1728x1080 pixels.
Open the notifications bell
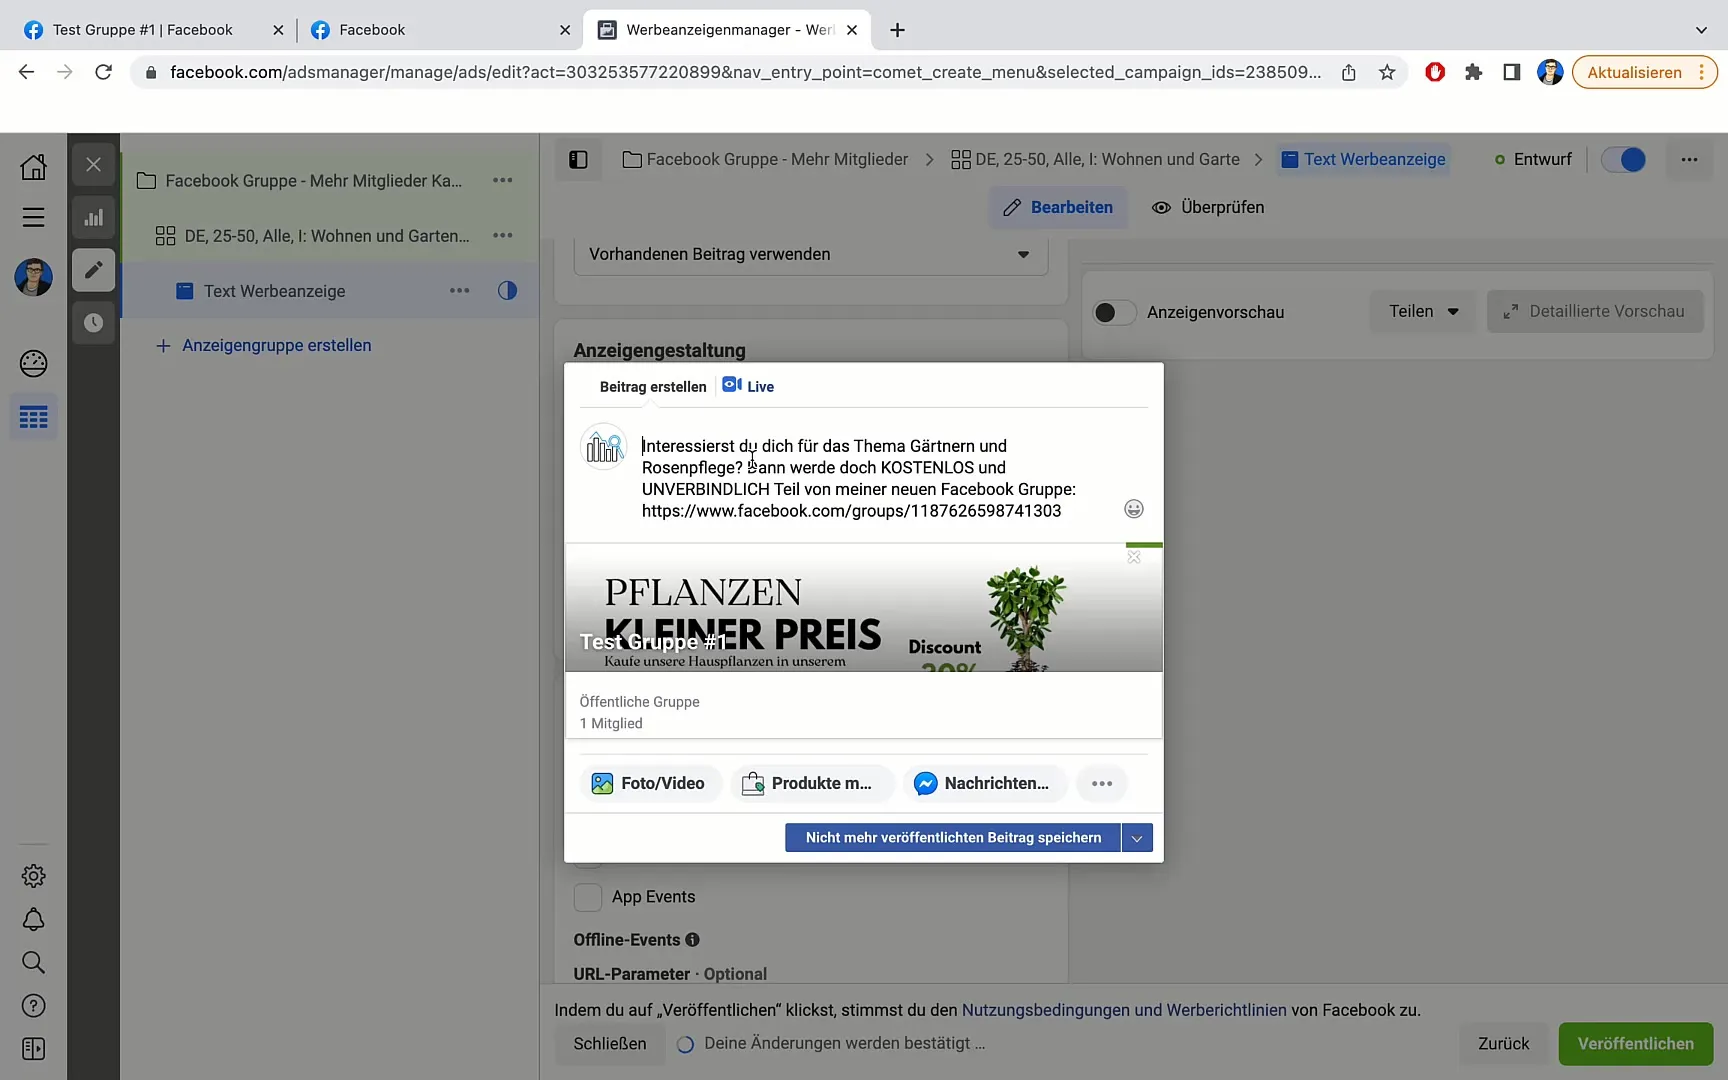click(33, 919)
